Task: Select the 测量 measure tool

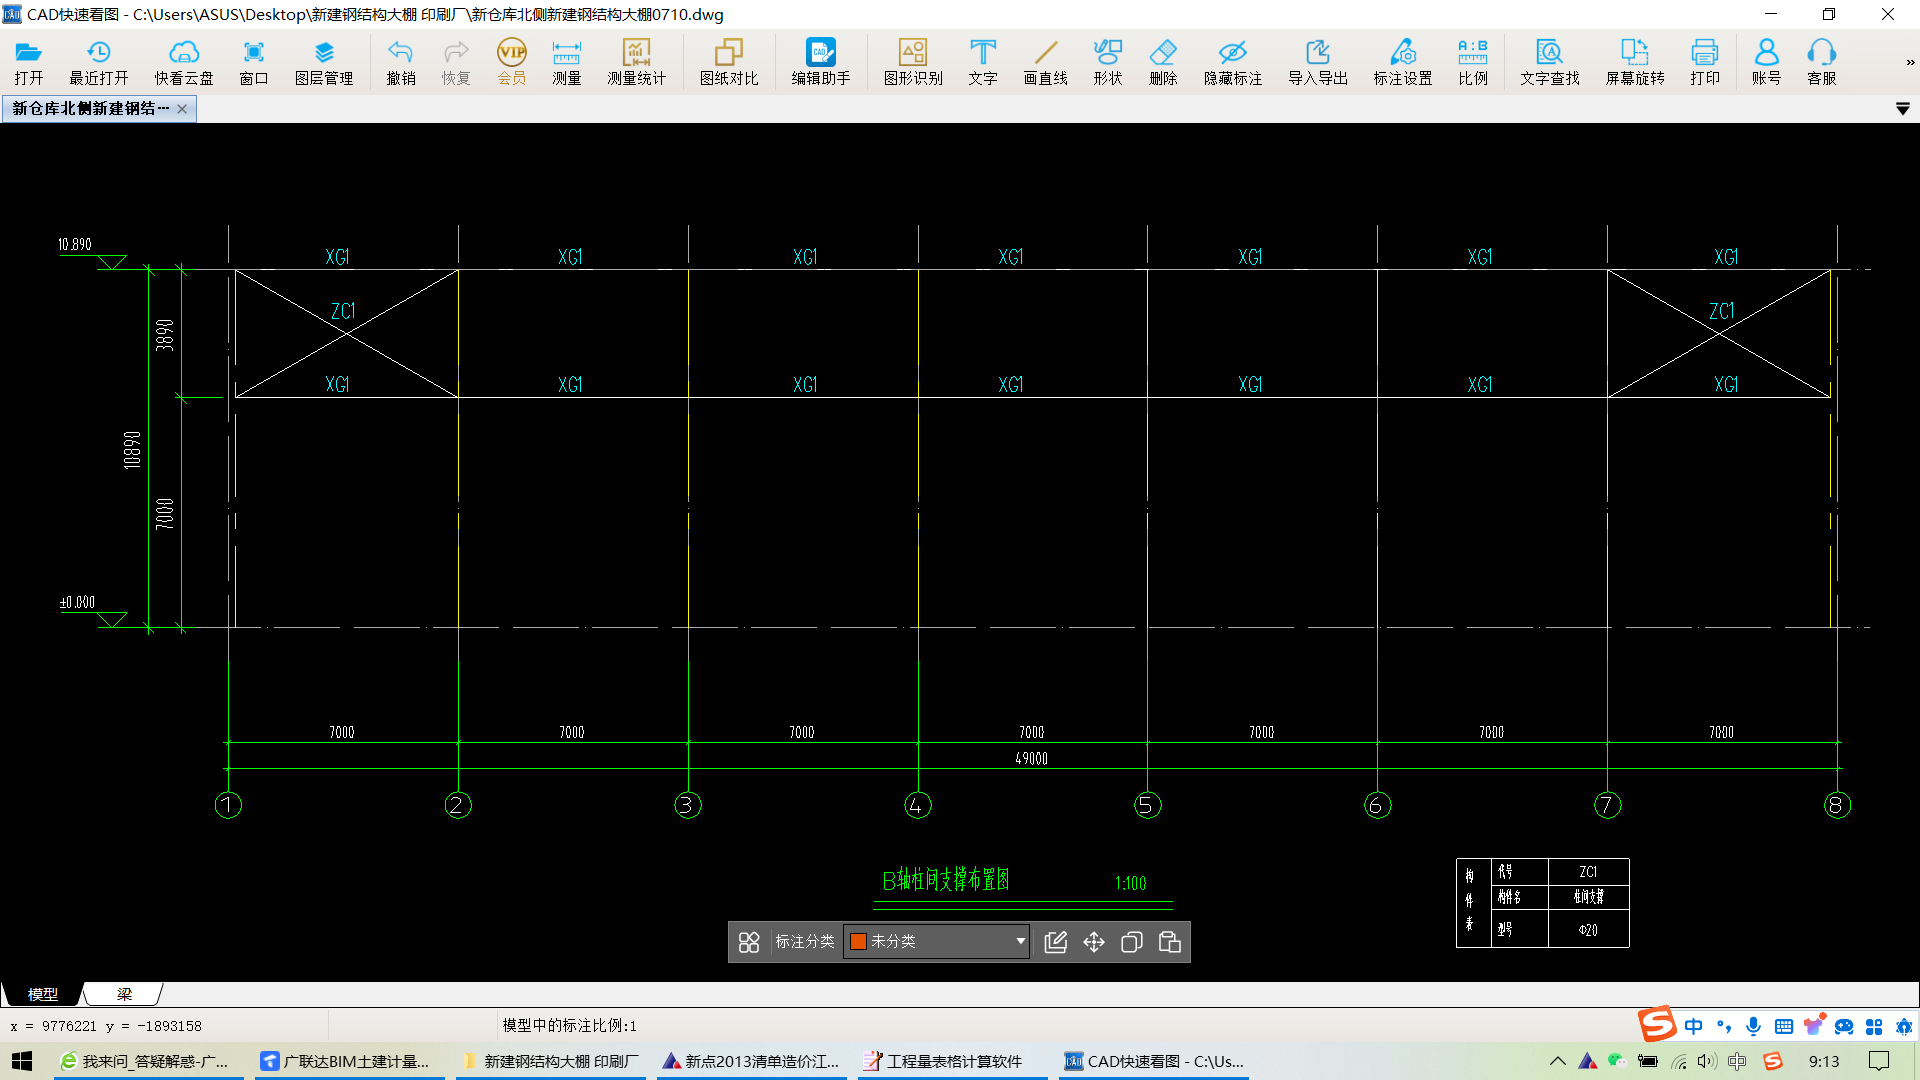Action: point(566,62)
